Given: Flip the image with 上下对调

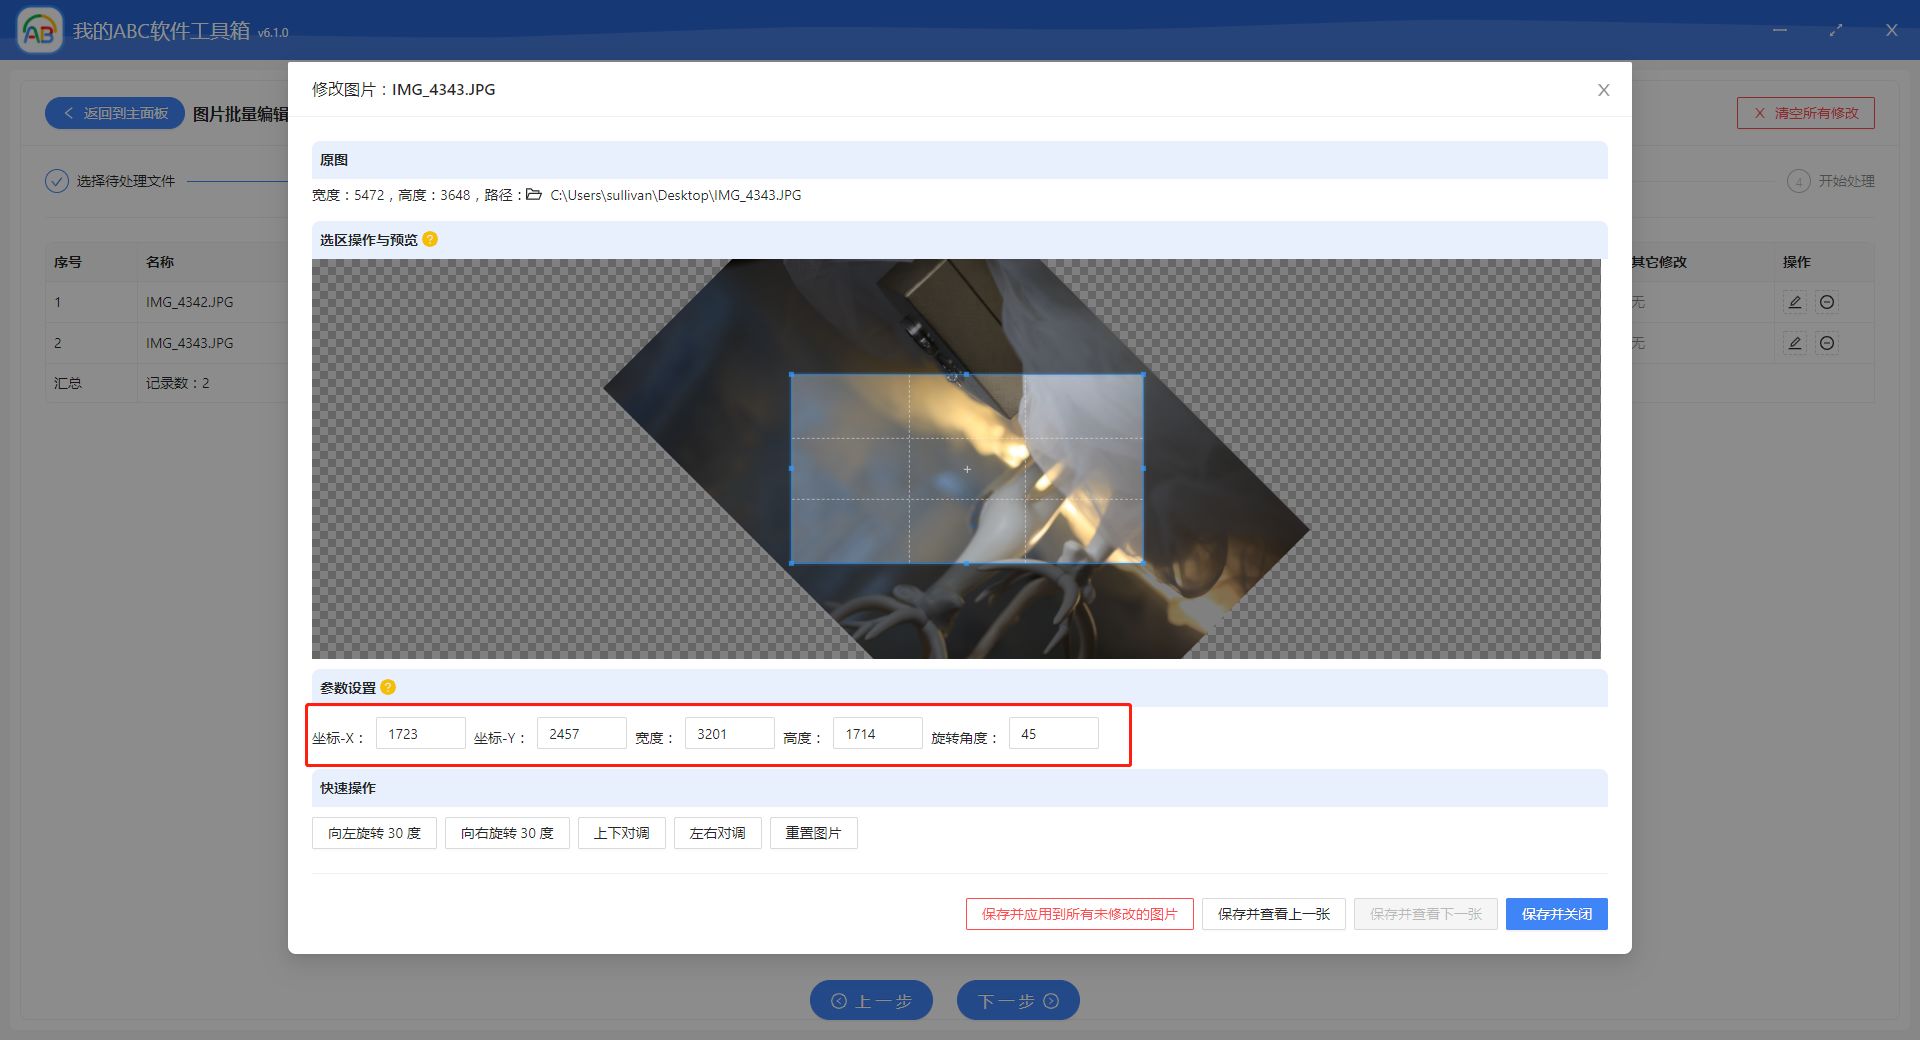Looking at the screenshot, I should [x=621, y=833].
